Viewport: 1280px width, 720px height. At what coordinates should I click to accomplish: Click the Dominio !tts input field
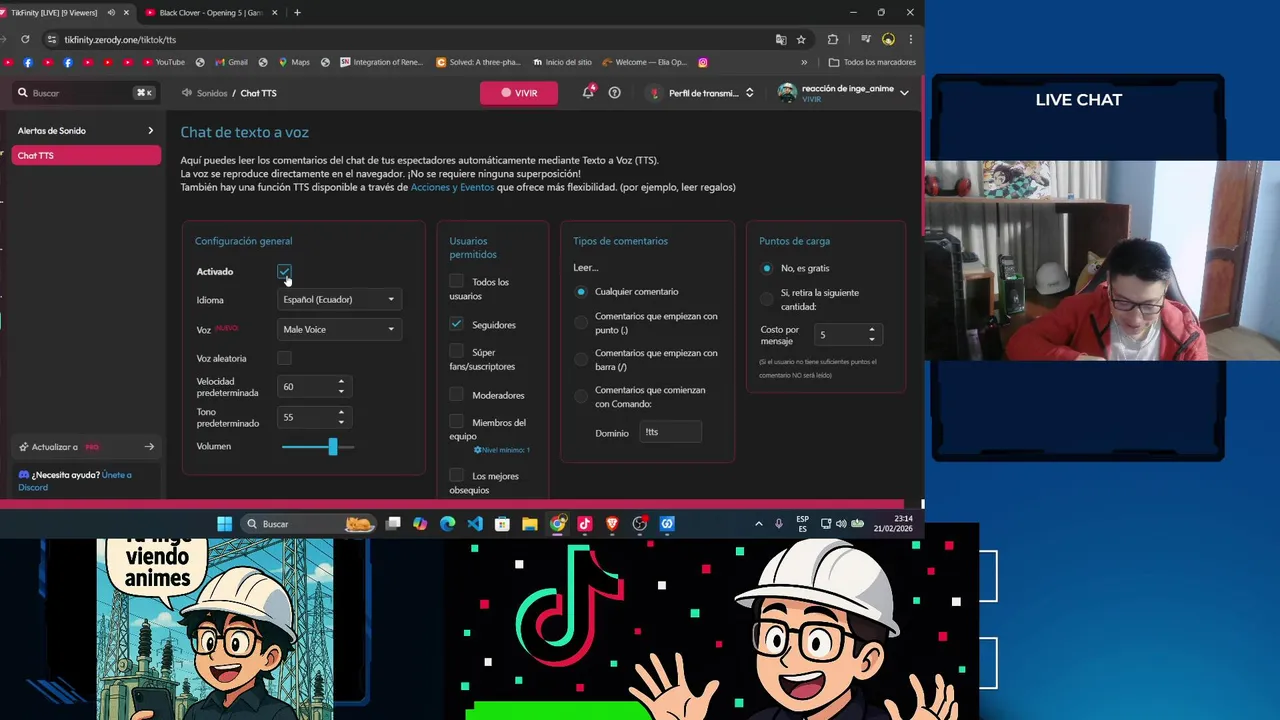[x=670, y=432]
